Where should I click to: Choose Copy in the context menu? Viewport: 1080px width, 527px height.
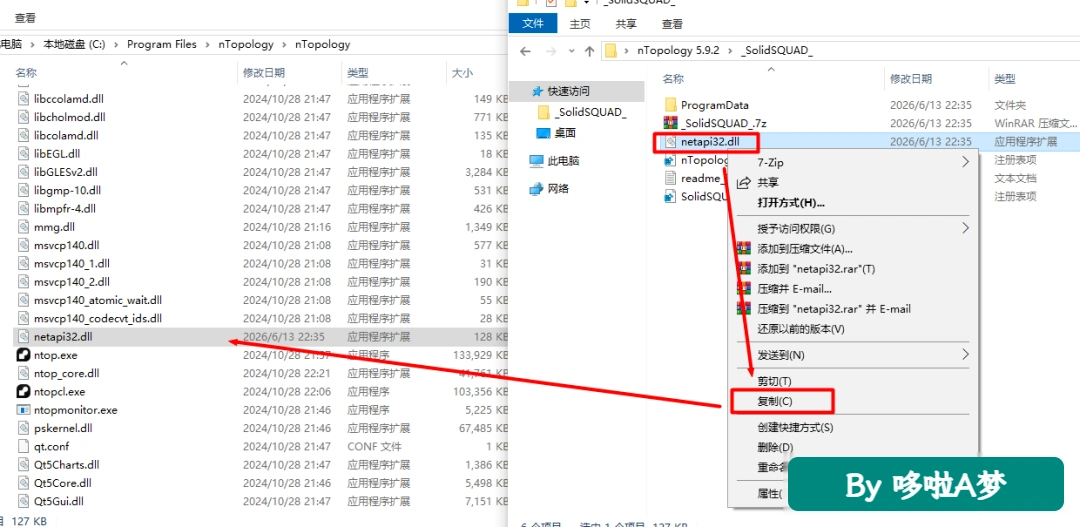click(774, 401)
